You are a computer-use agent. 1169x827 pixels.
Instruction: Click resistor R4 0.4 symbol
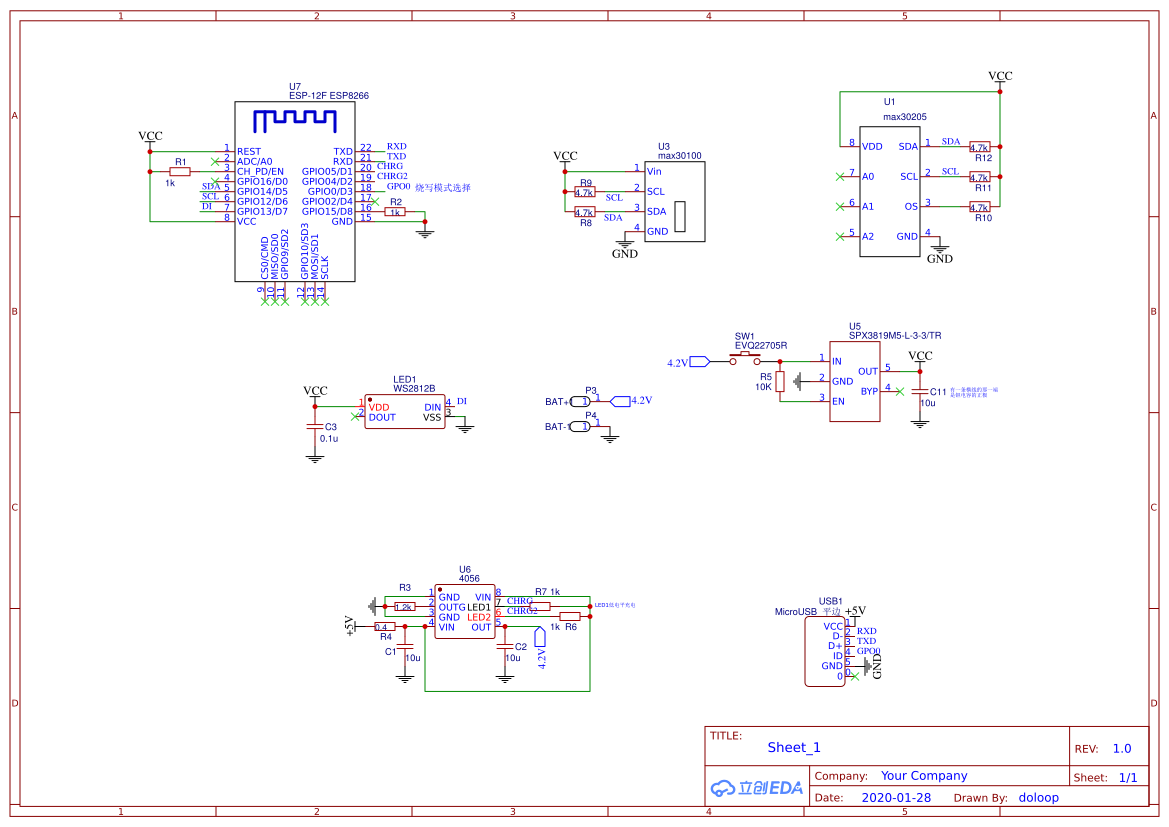(x=385, y=626)
